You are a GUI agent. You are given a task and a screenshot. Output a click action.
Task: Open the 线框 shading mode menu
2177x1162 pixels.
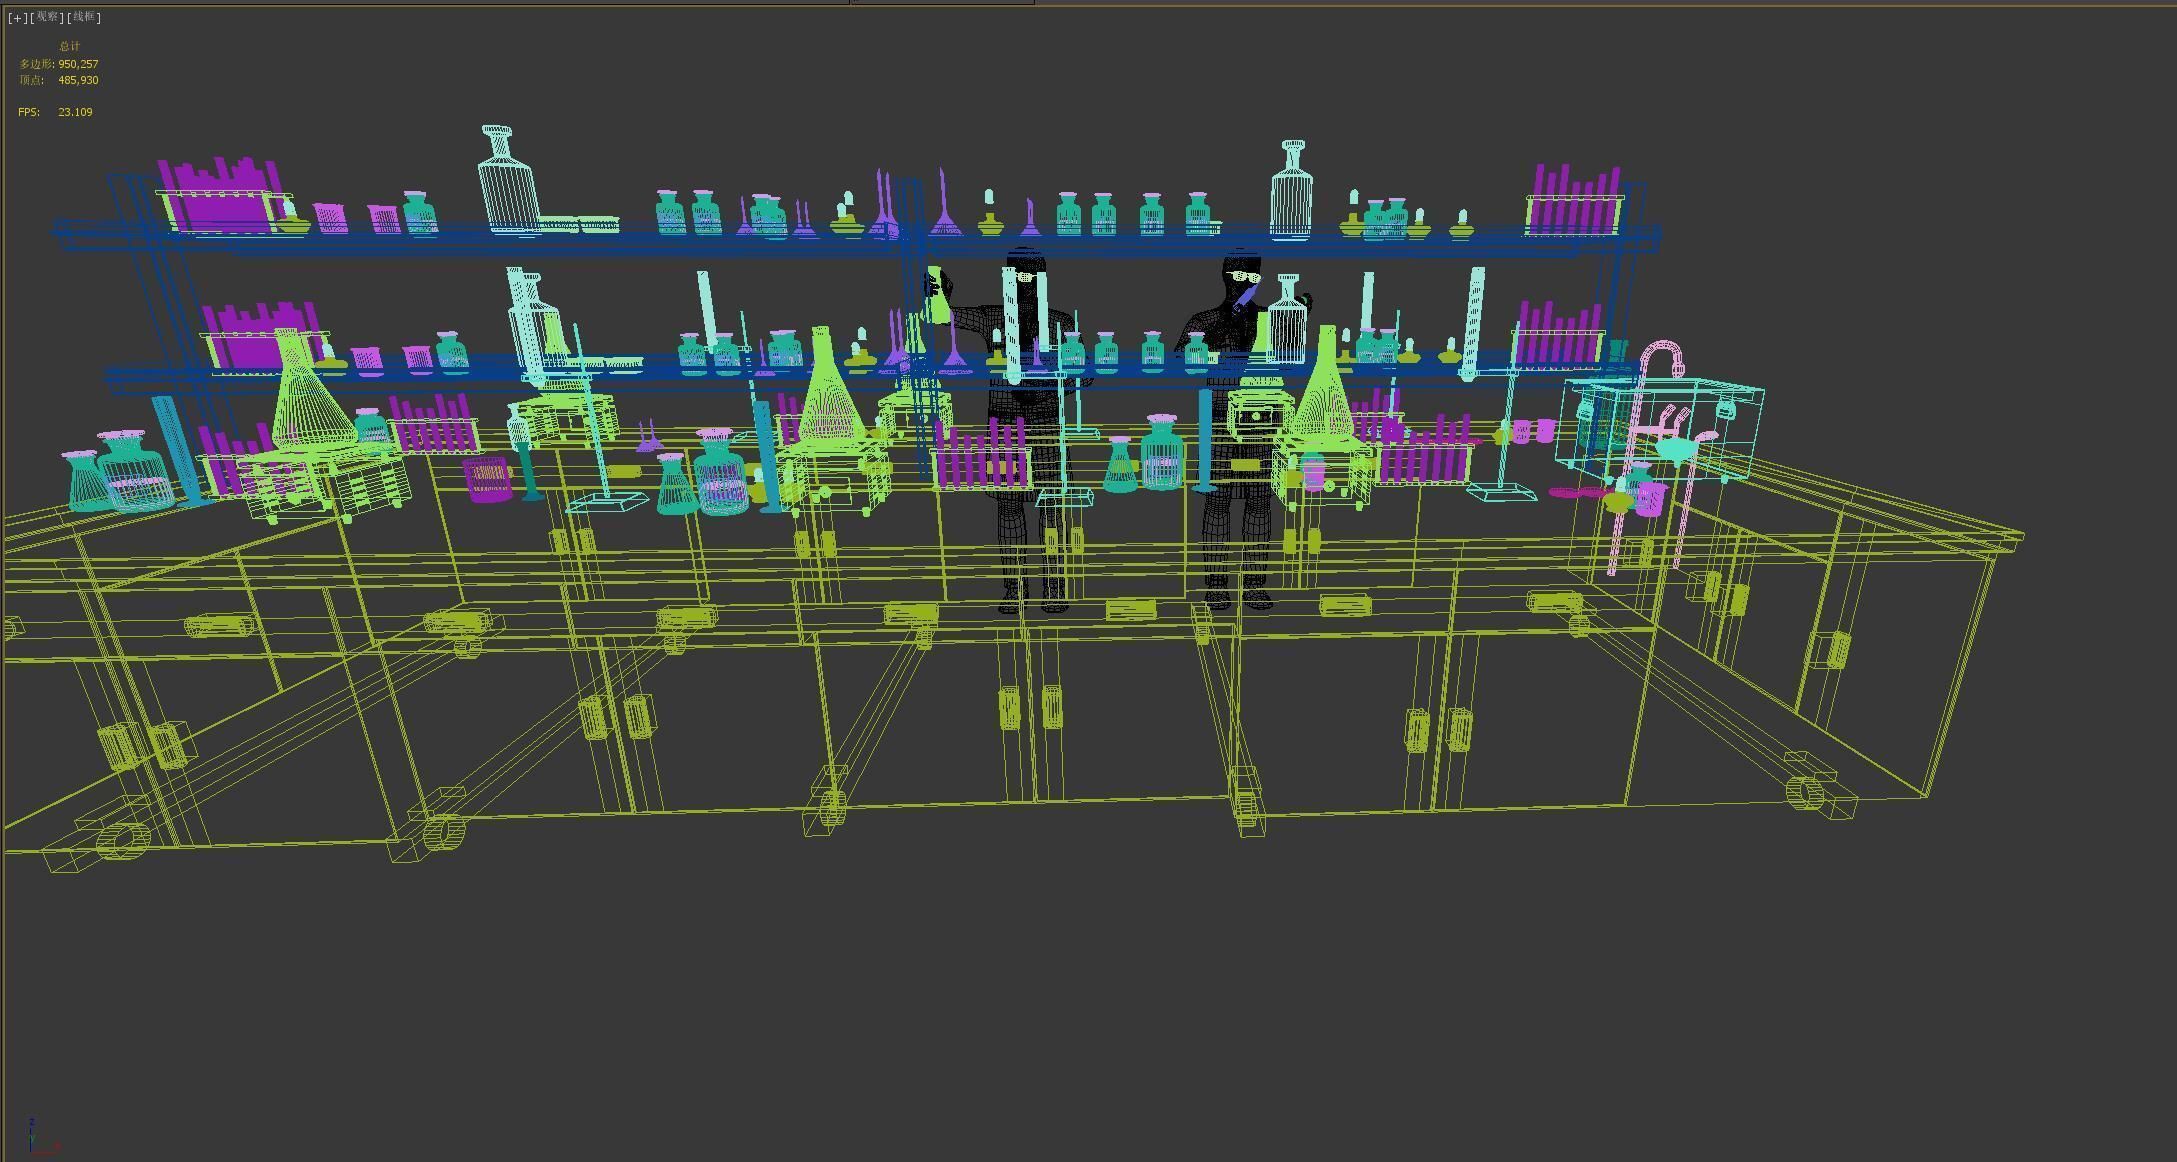click(84, 17)
